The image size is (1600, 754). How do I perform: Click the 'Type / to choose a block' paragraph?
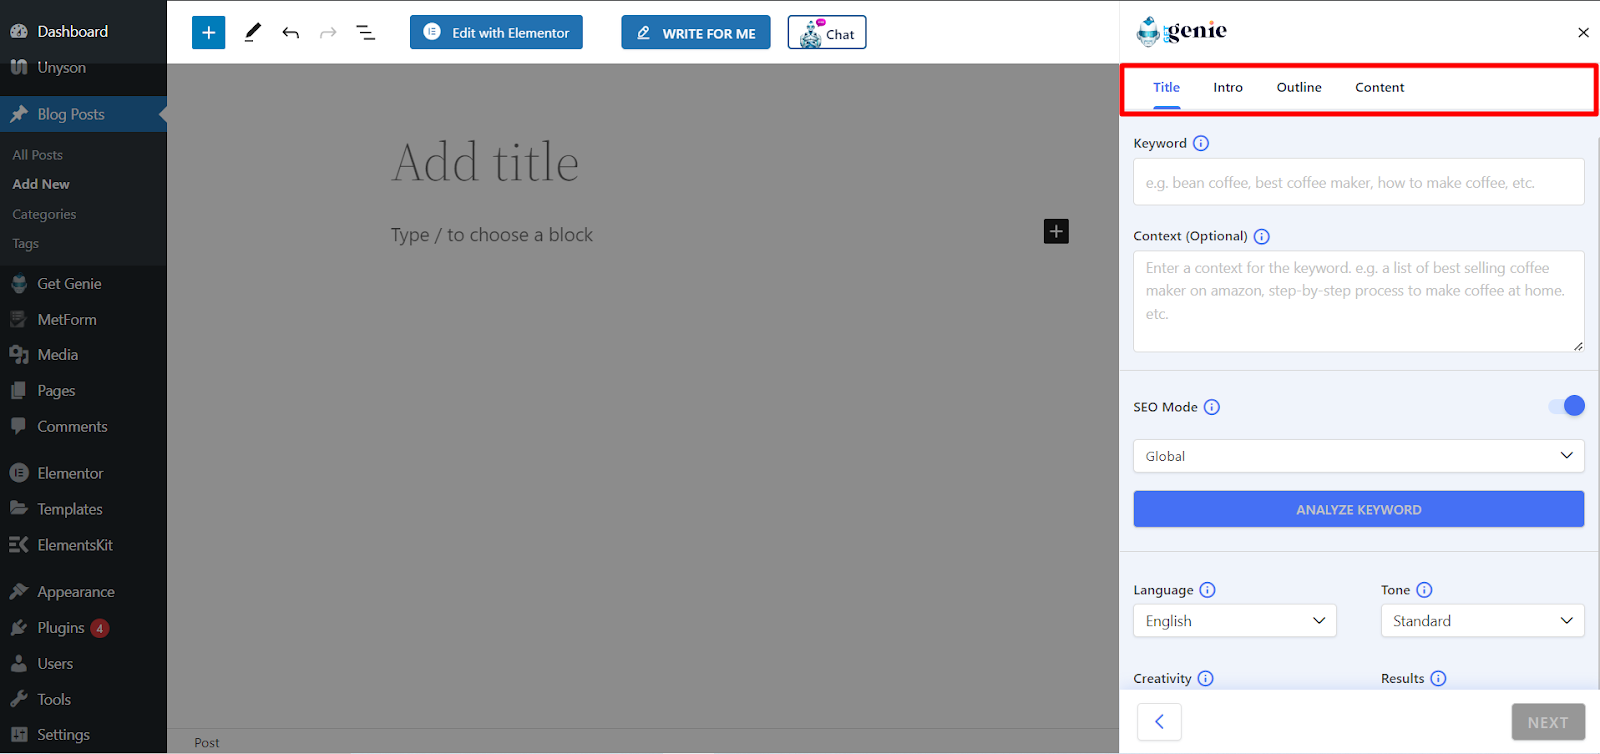491,235
